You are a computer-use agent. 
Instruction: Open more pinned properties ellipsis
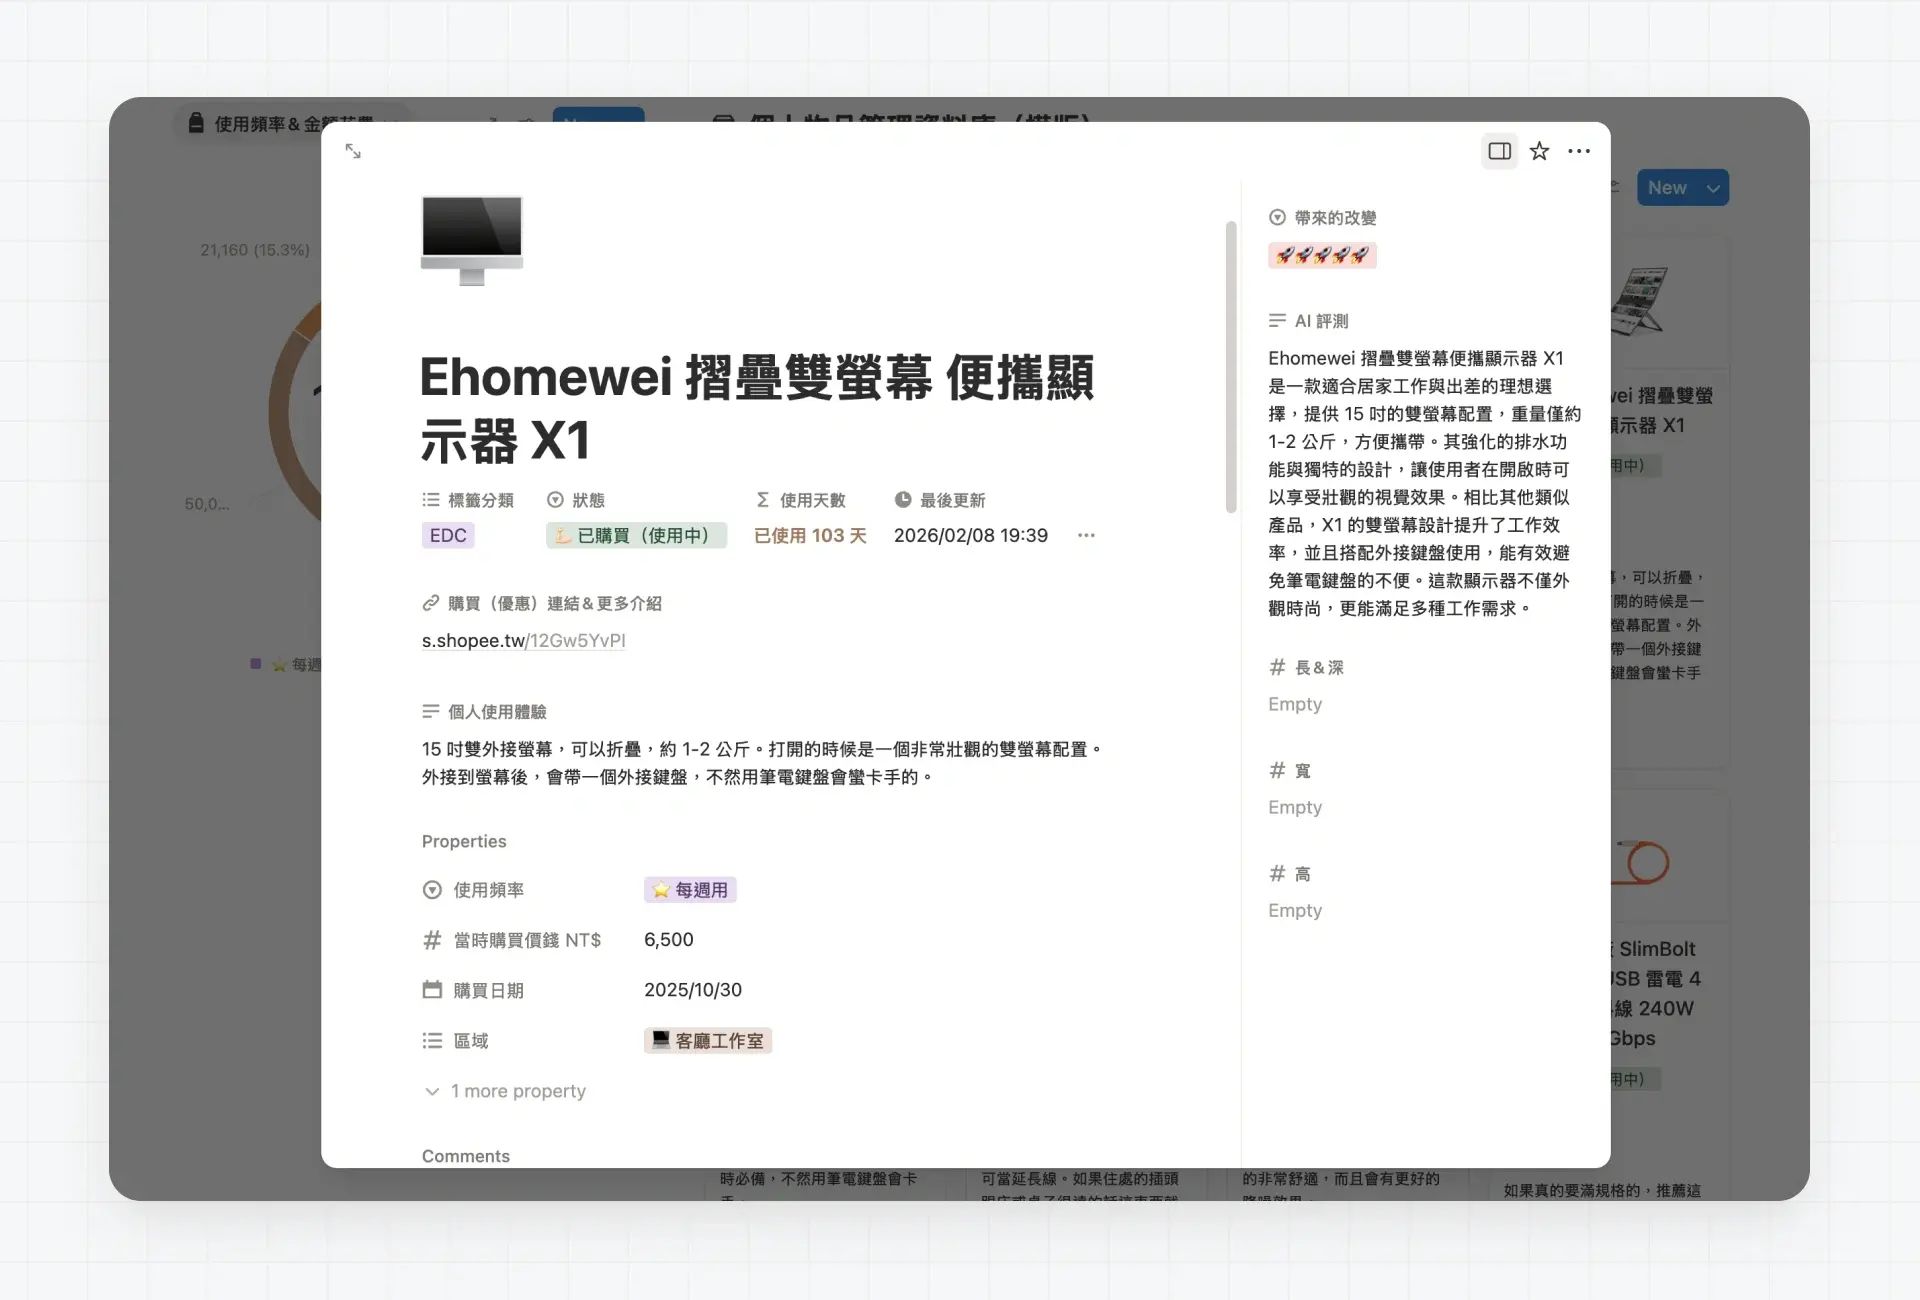pyautogui.click(x=1086, y=535)
